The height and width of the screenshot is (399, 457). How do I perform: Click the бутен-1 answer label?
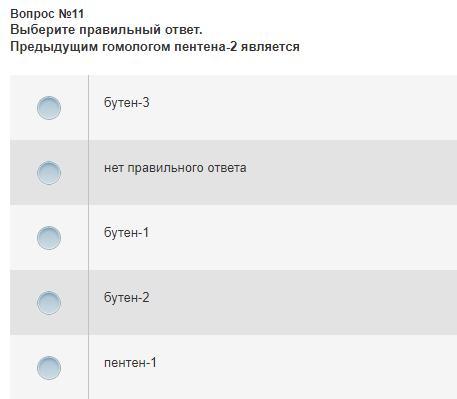coord(126,233)
